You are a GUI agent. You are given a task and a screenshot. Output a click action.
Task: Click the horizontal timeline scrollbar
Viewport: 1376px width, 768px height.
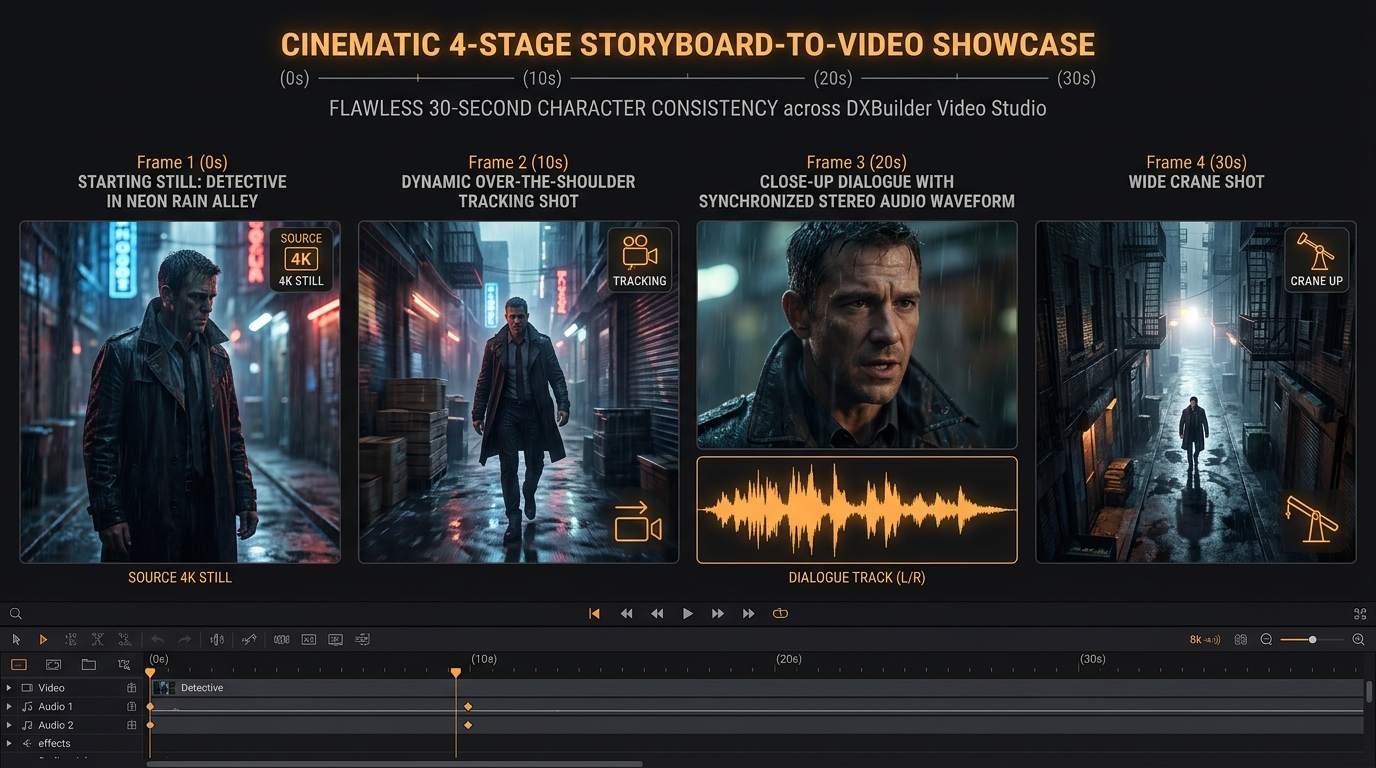tap(394, 764)
